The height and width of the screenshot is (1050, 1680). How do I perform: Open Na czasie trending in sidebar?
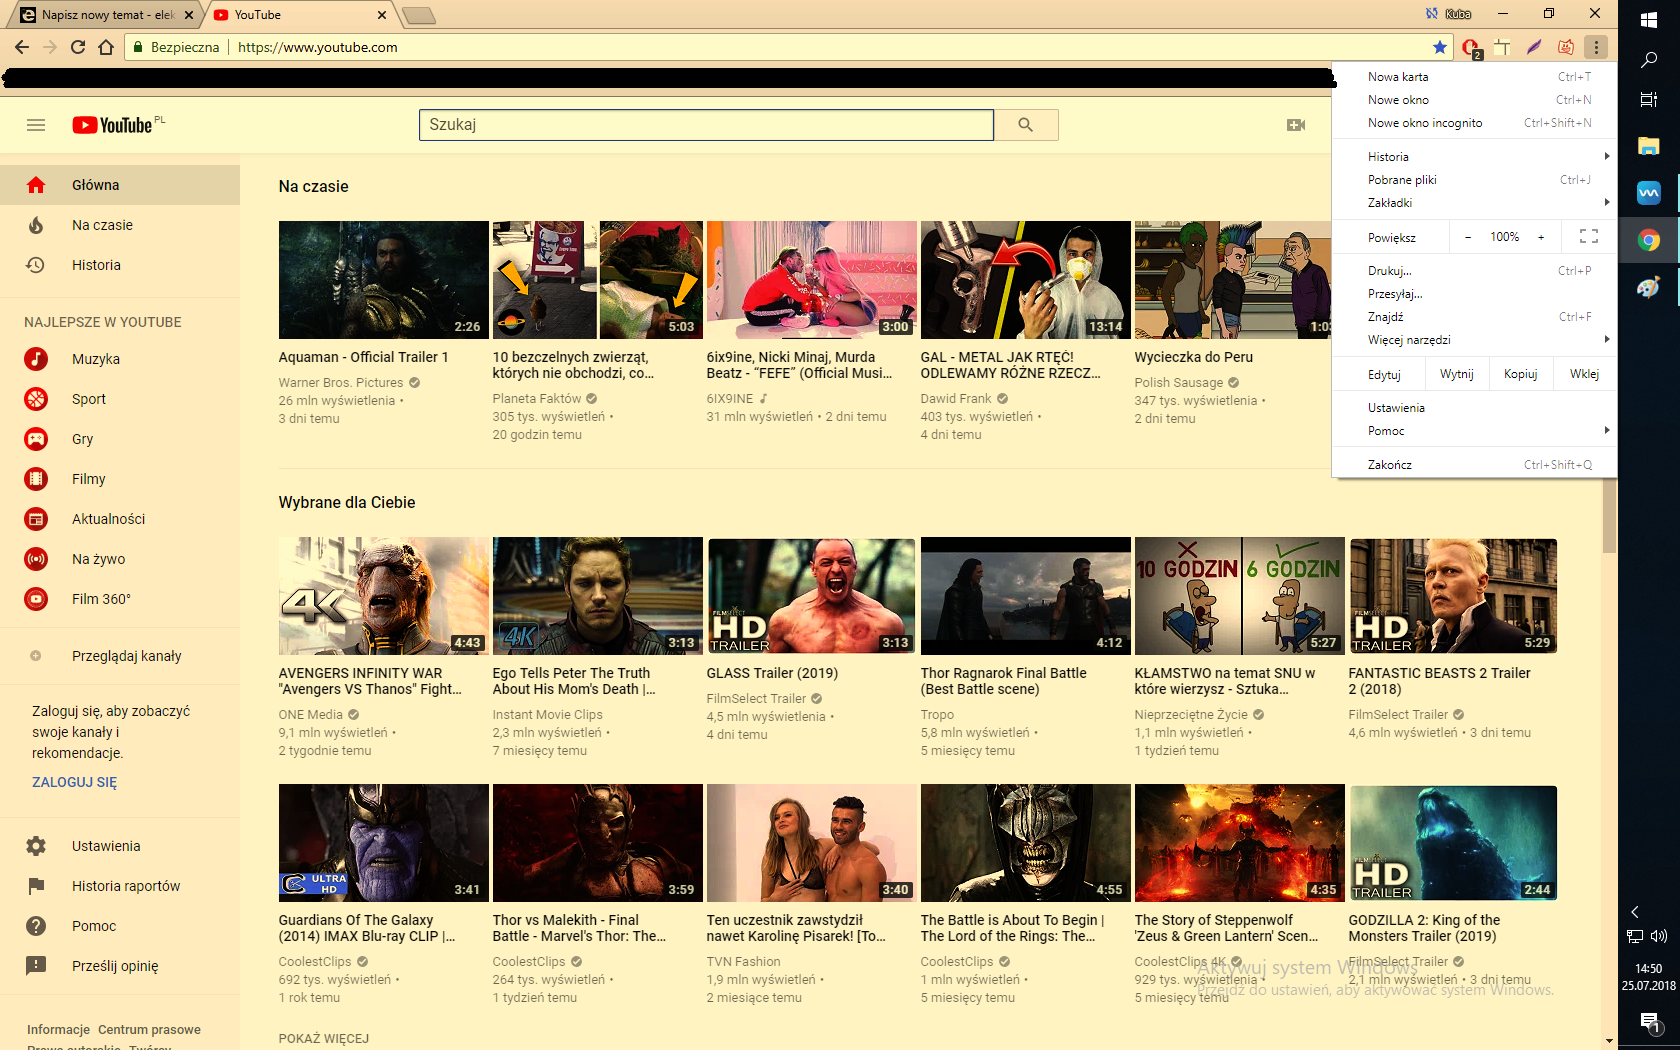(120, 225)
